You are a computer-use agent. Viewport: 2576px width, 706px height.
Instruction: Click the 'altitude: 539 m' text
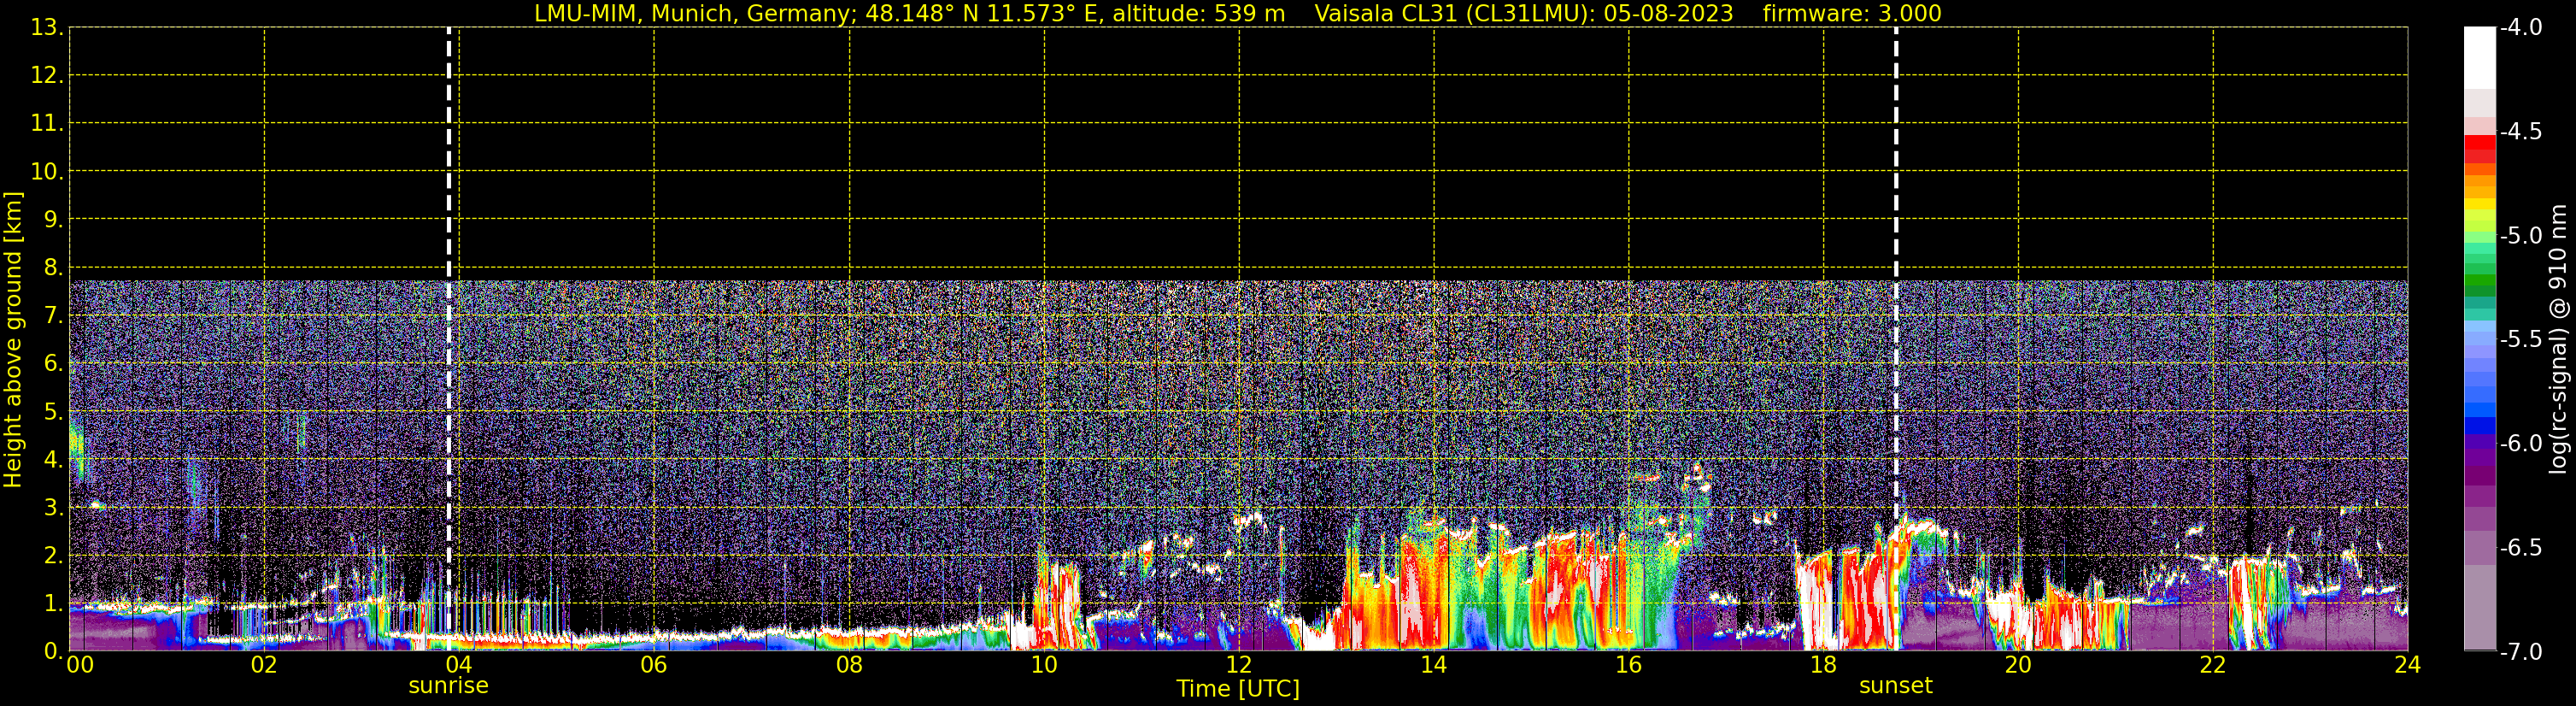[x=1198, y=14]
